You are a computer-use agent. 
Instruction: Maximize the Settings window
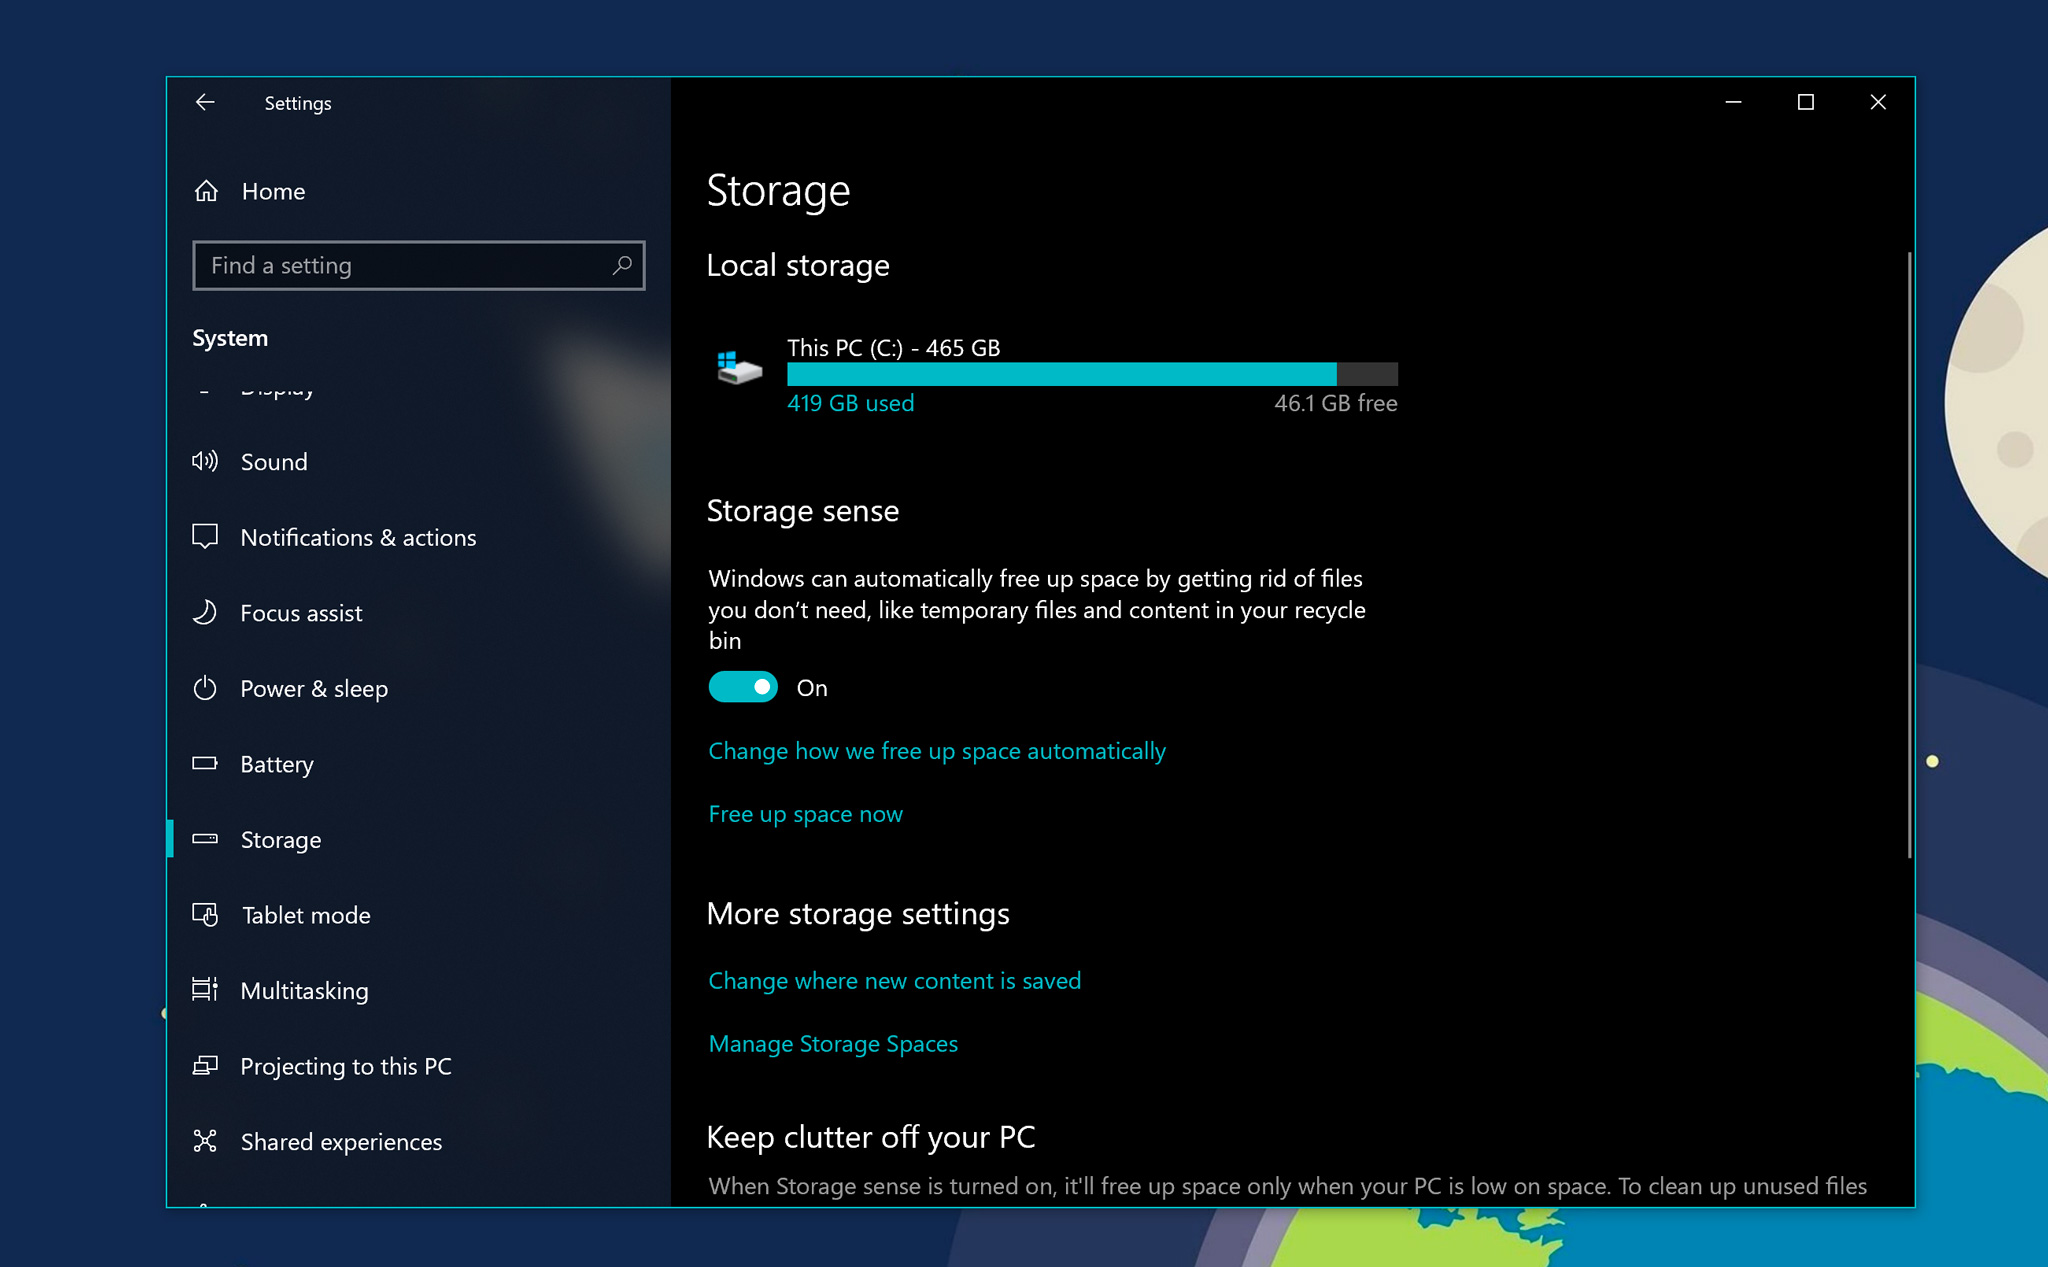click(x=1805, y=102)
